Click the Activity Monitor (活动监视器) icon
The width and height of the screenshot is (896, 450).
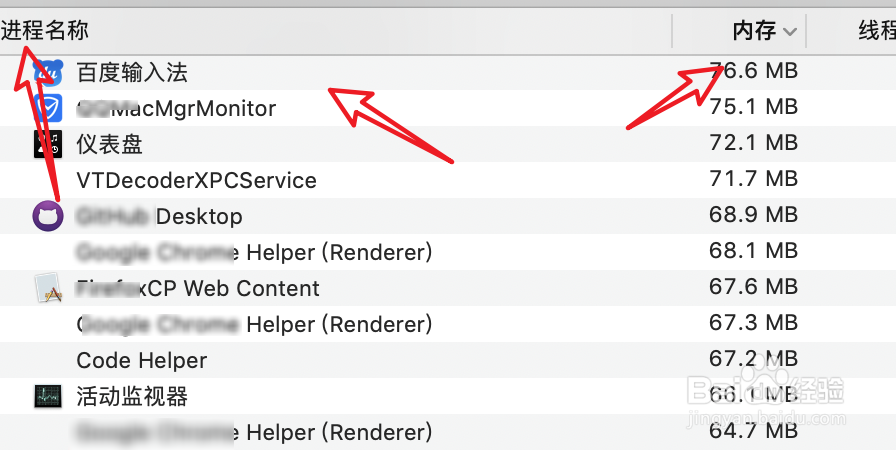click(48, 396)
